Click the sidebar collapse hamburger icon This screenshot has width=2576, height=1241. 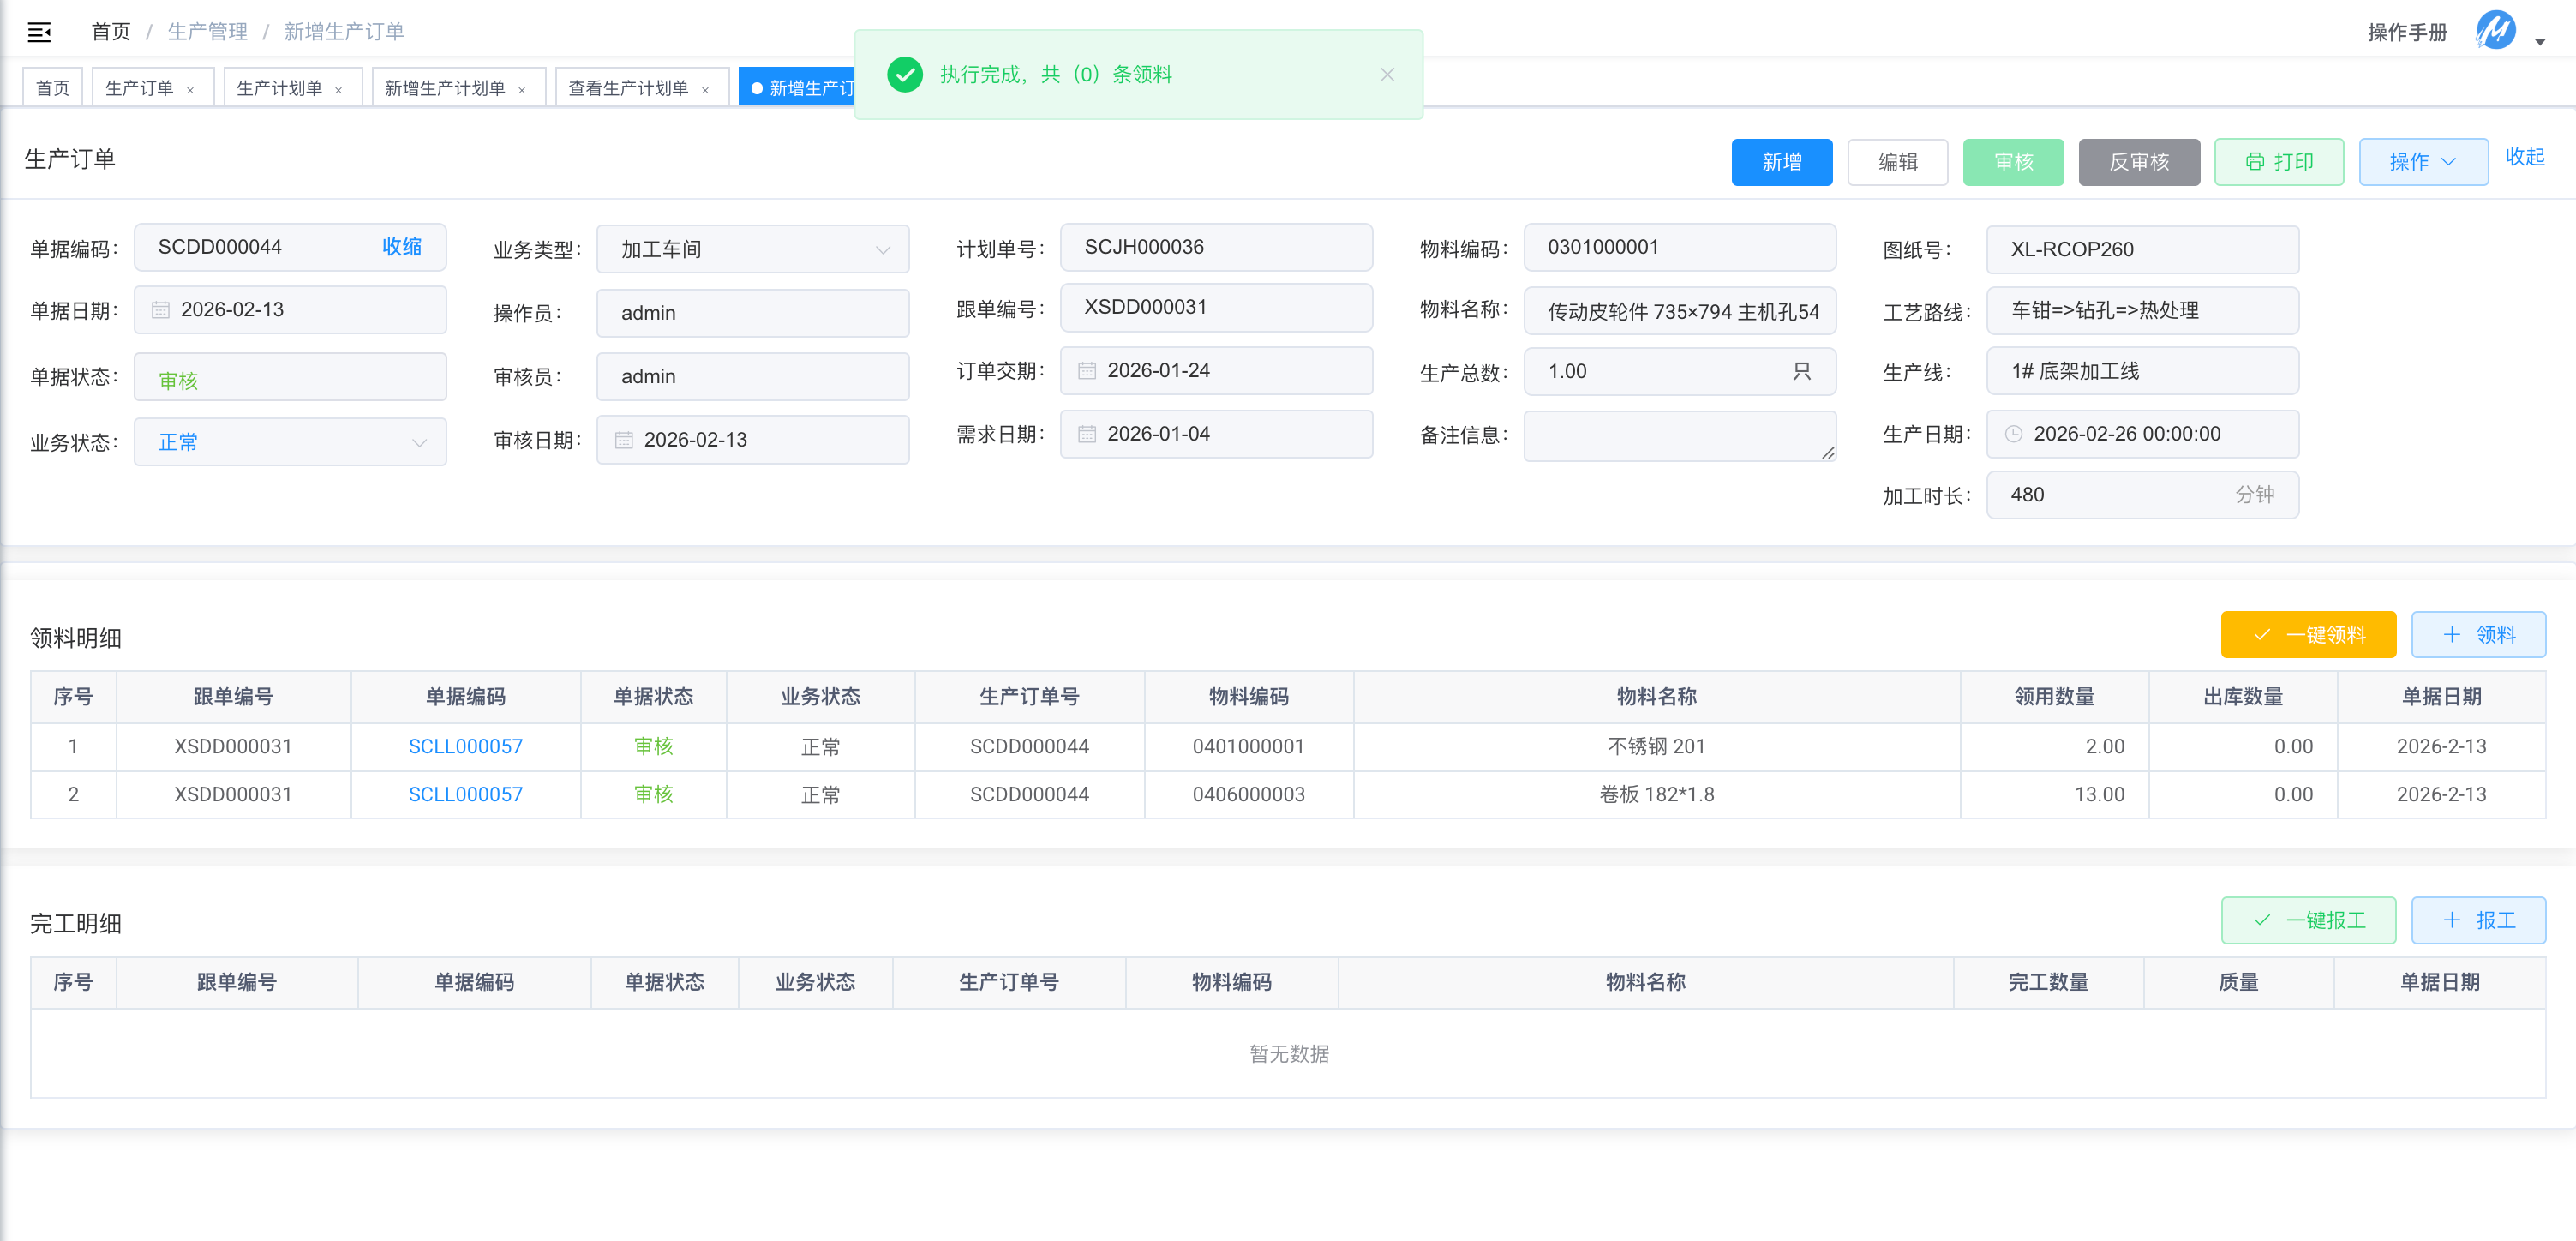point(39,32)
